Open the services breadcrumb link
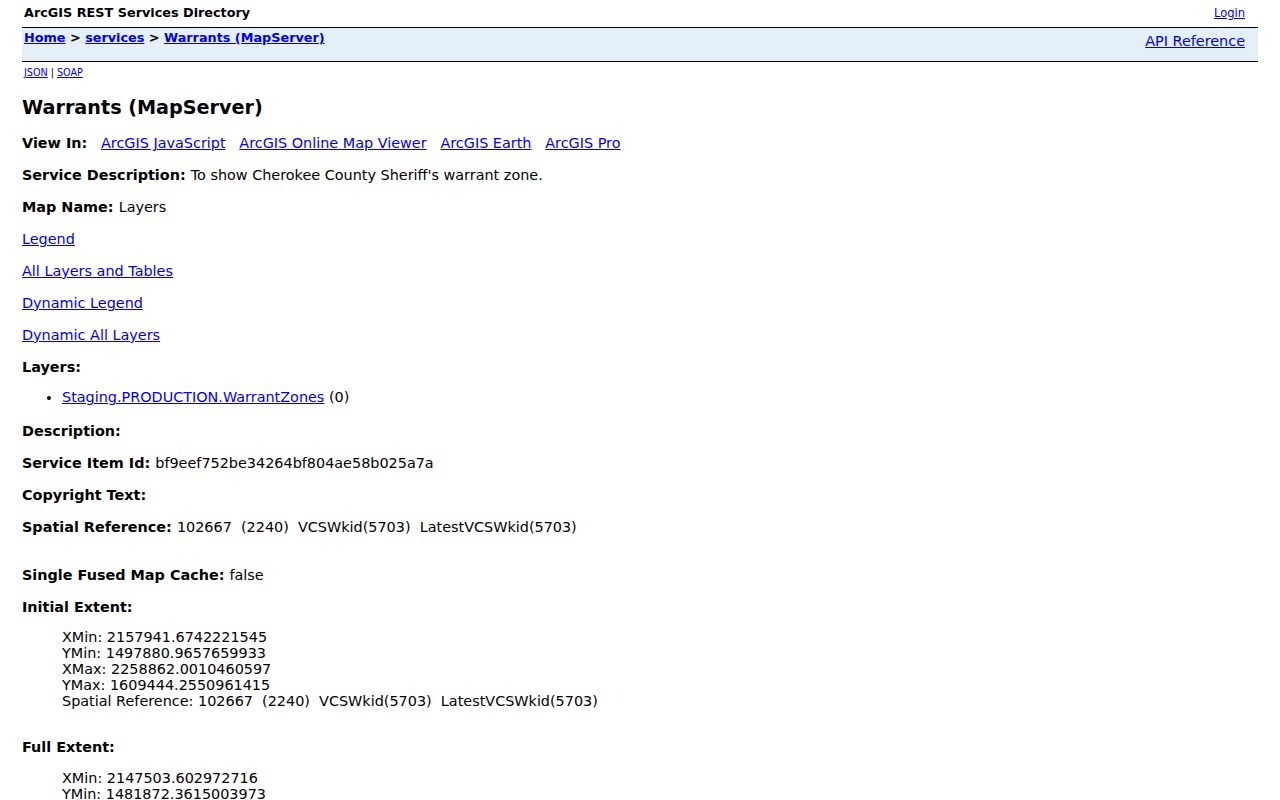This screenshot has height=800, width=1280. click(x=115, y=38)
